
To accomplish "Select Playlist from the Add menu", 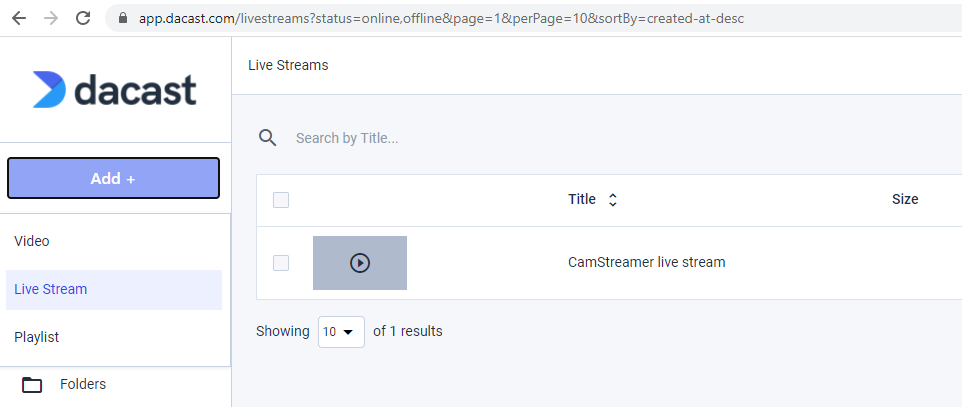I will (x=37, y=337).
